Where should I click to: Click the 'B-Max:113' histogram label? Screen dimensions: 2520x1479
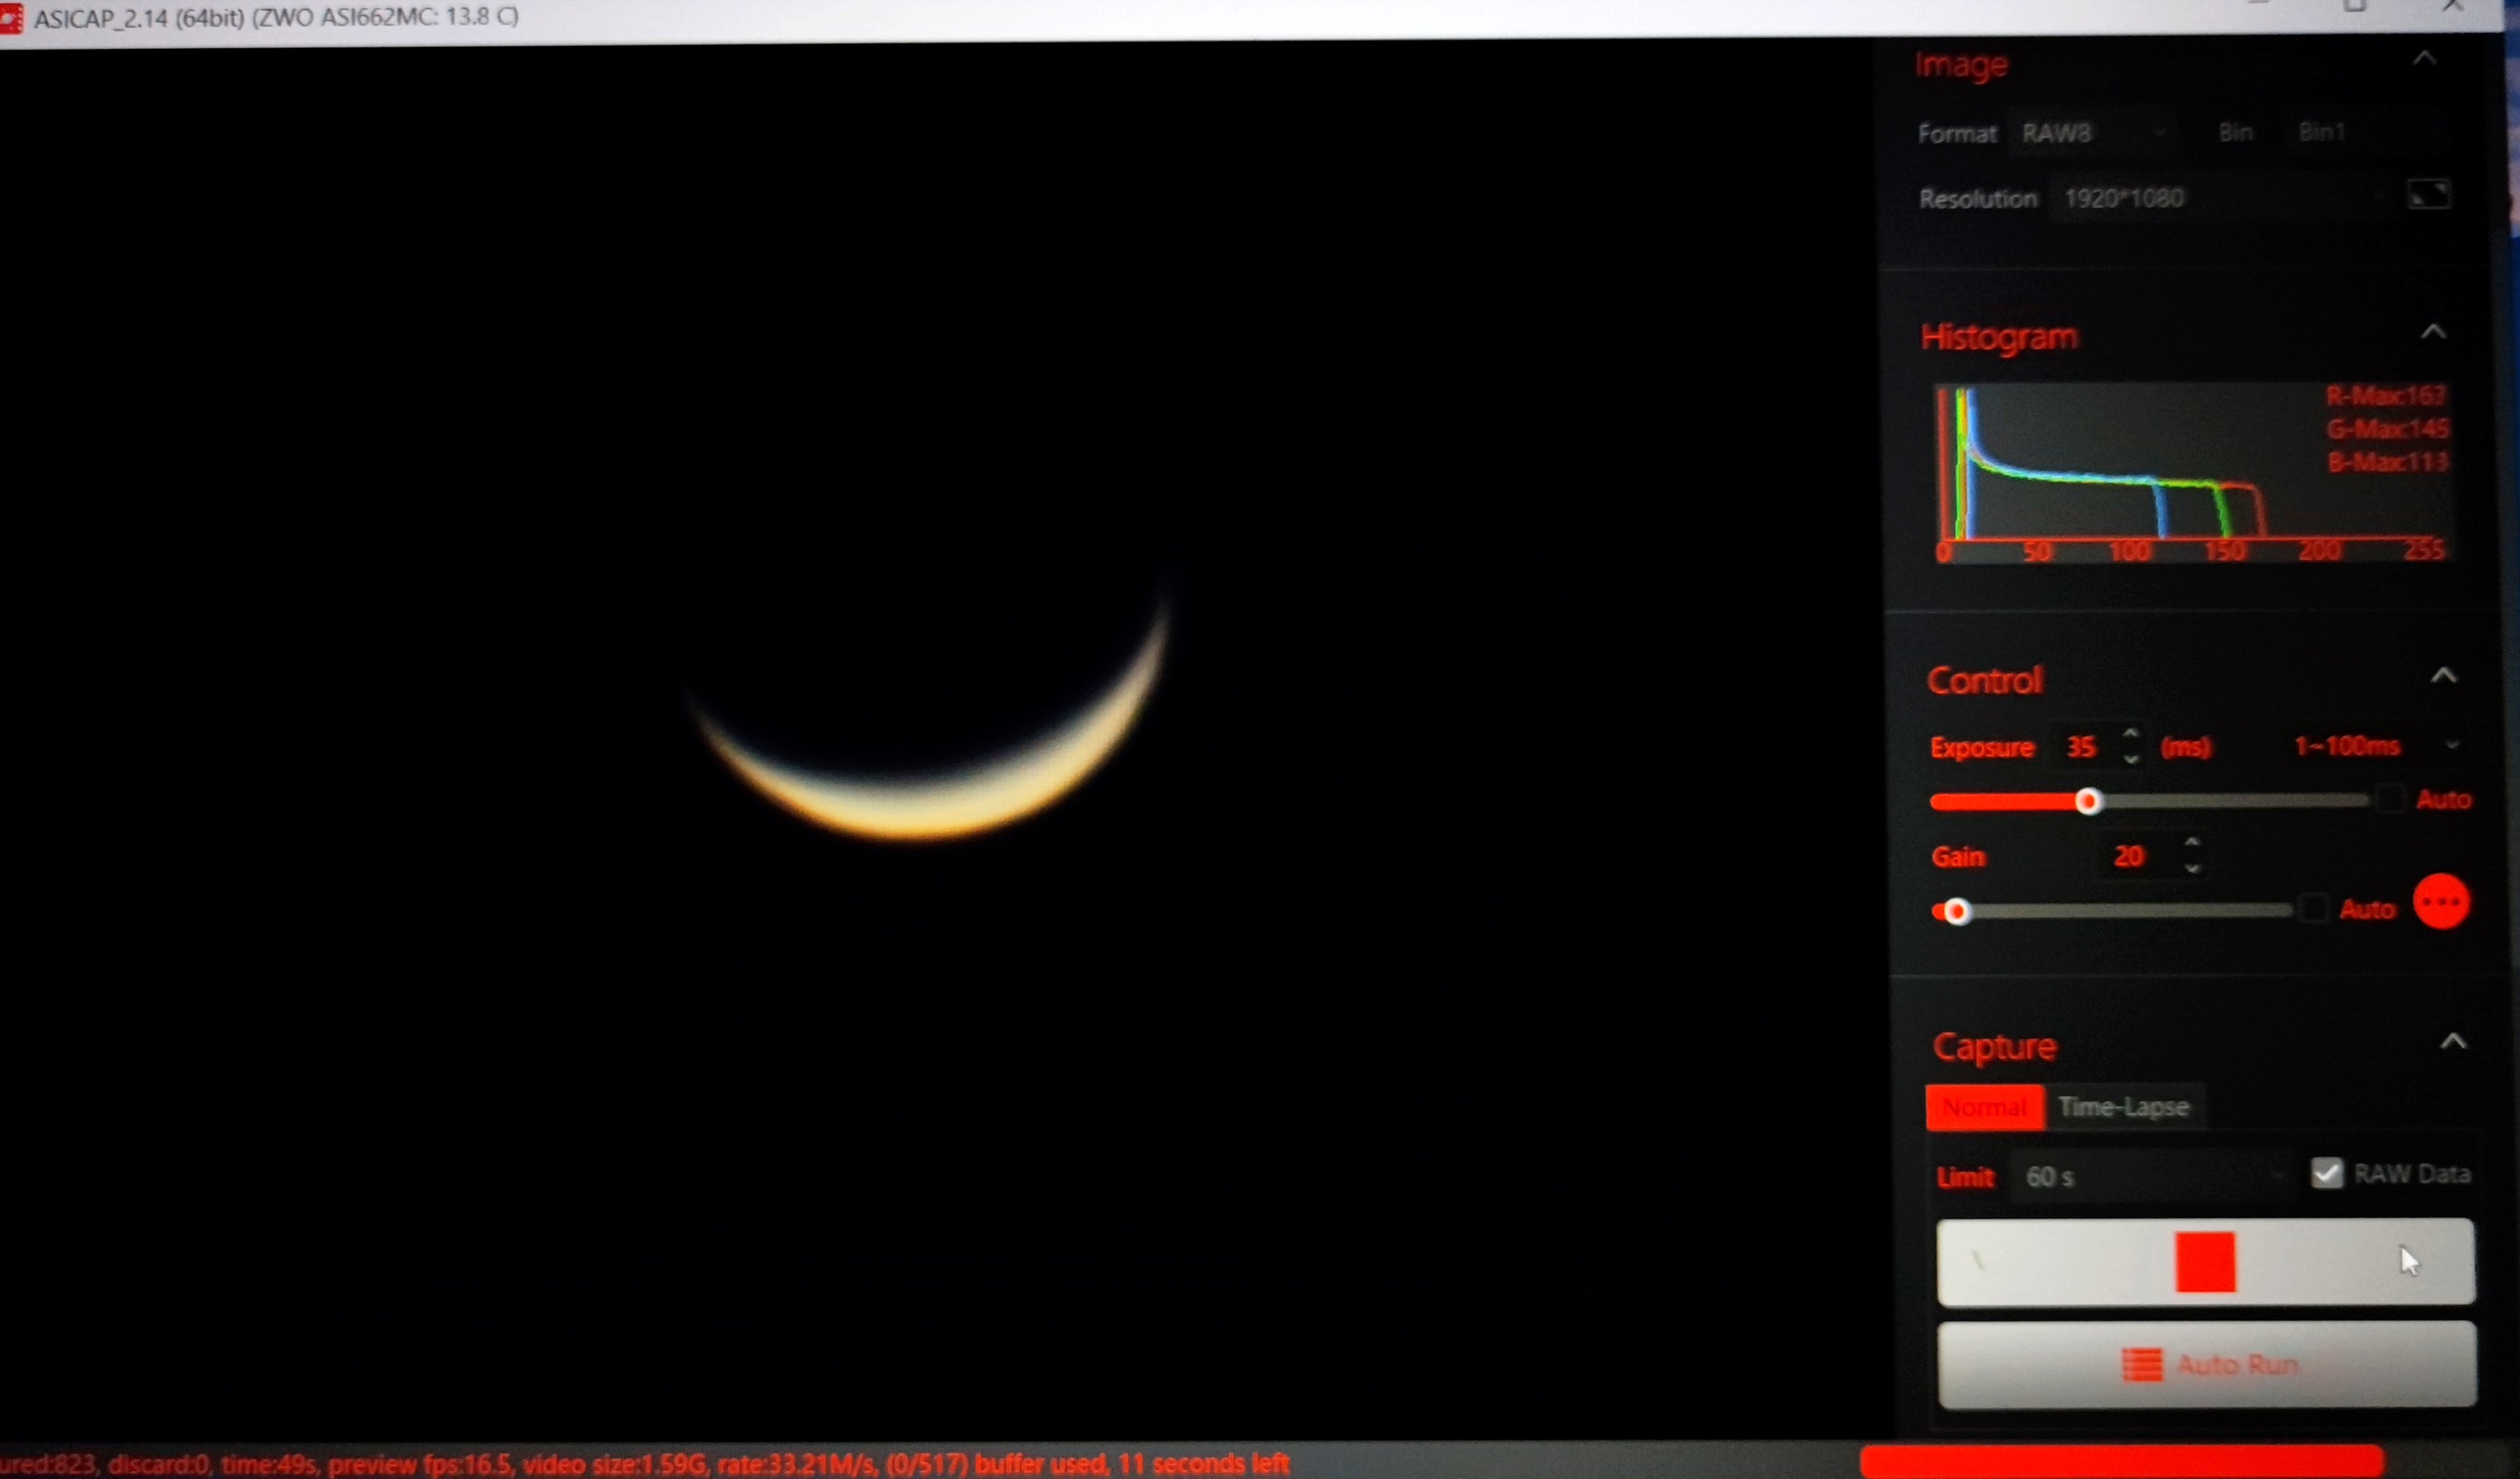tap(2388, 461)
